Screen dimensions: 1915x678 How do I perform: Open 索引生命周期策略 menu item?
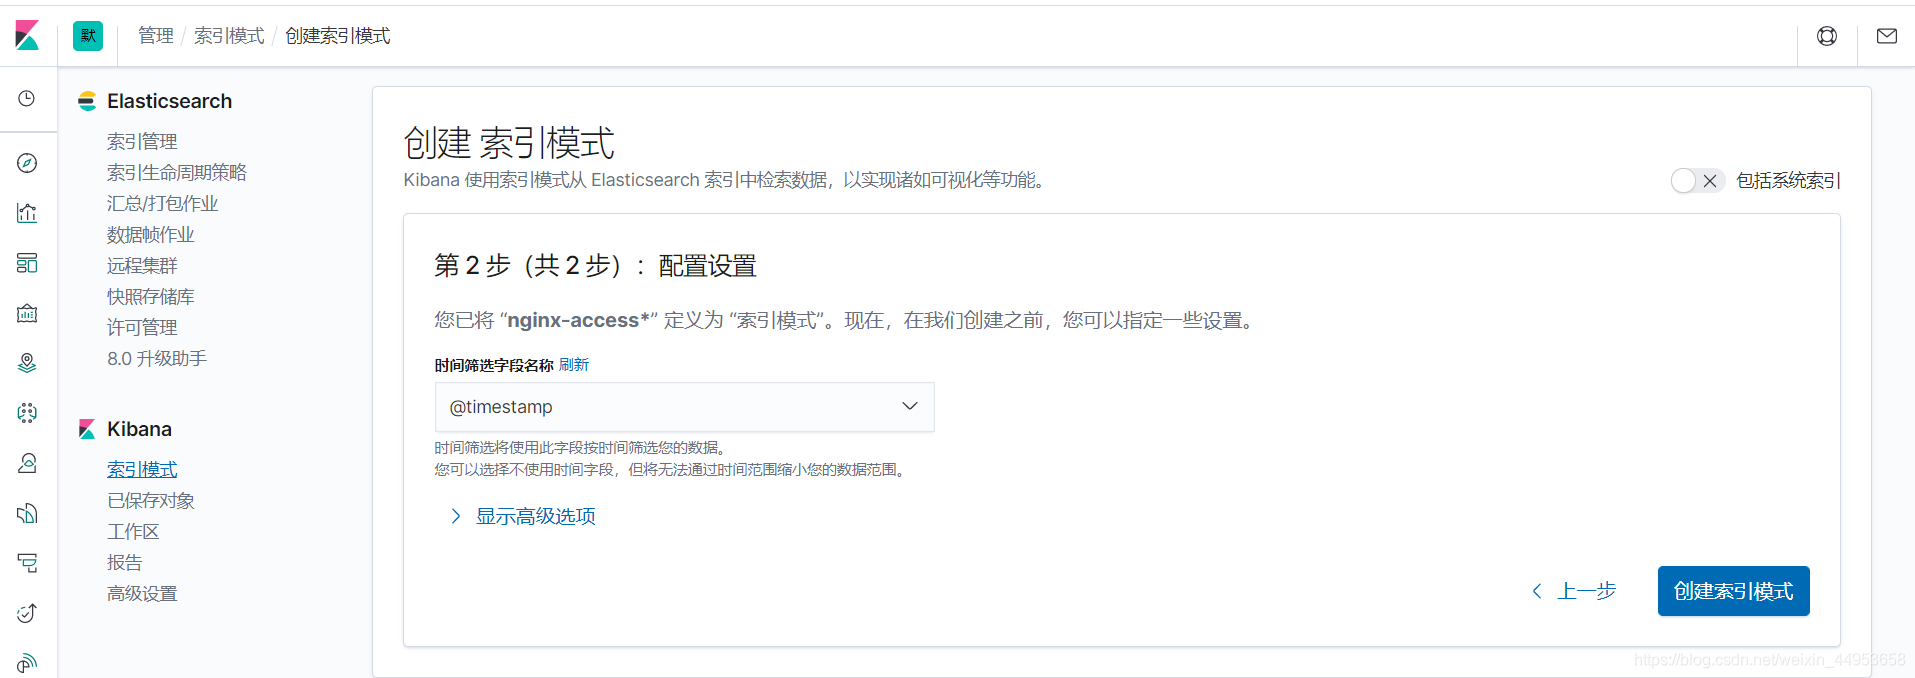coord(177,173)
